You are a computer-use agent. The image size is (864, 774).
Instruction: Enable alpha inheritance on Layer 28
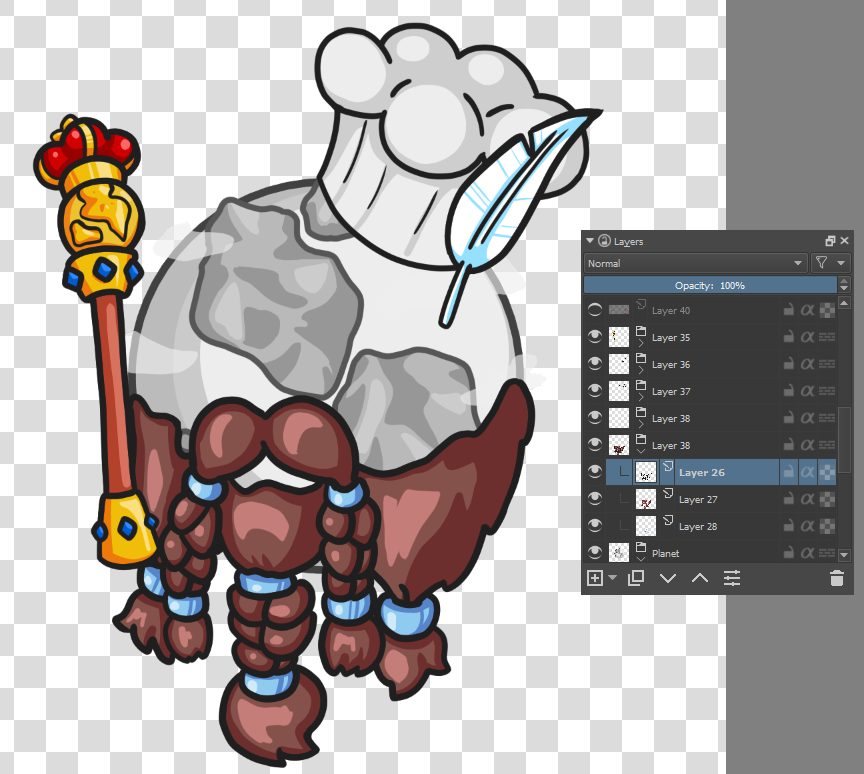tap(807, 526)
